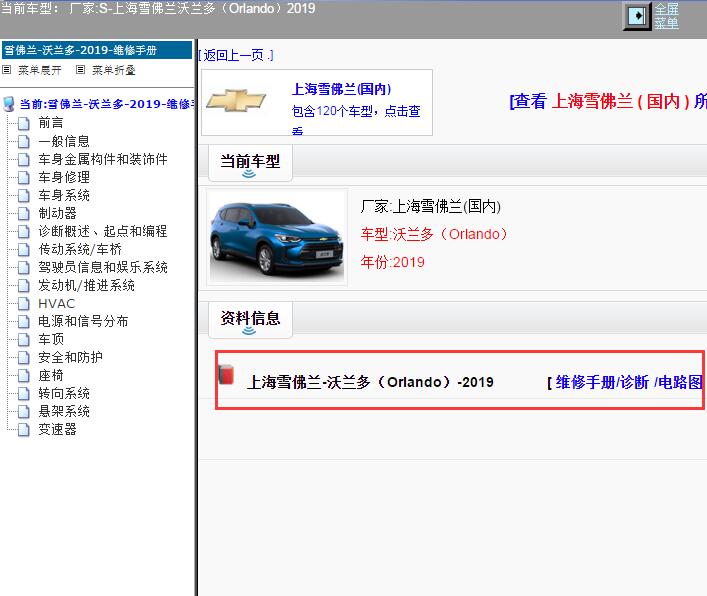Click the 雪佛兰-沃兰多-2019-维修手册 sidebar header
Image resolution: width=707 pixels, height=596 pixels.
click(97, 50)
